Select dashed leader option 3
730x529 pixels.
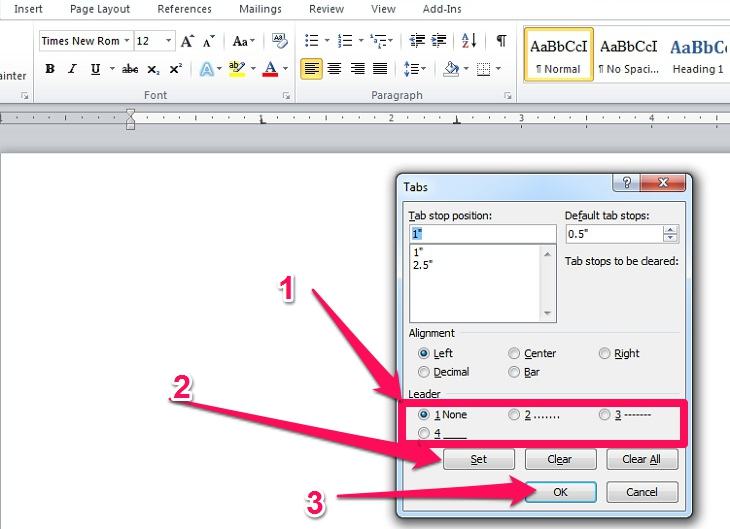pyautogui.click(x=604, y=414)
